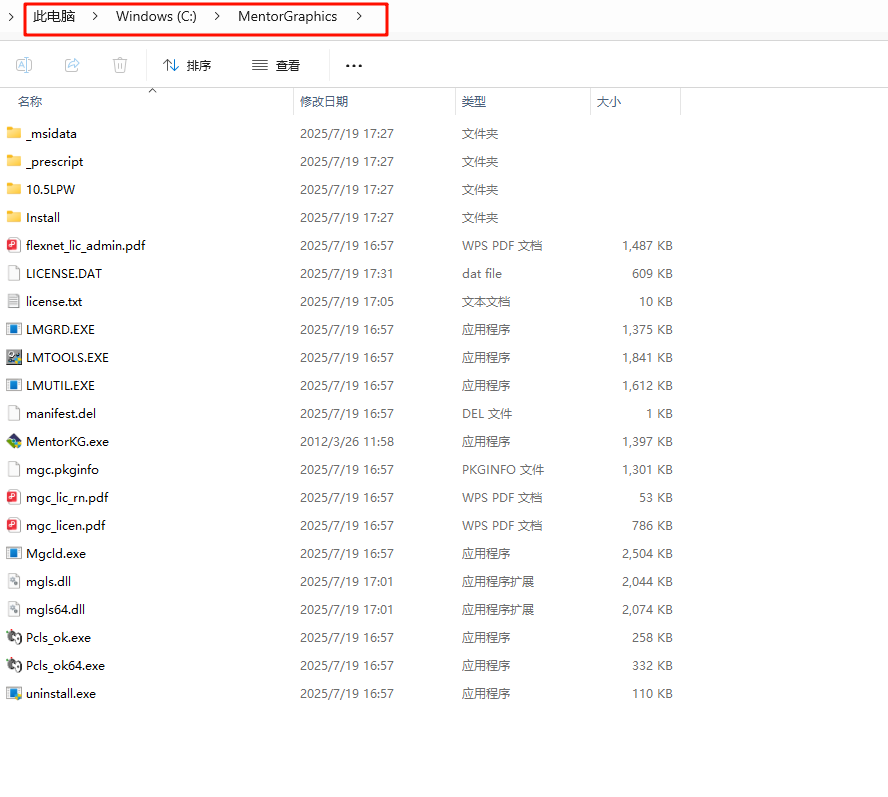Select the 10.5LPW folder icon
The height and width of the screenshot is (797, 888).
coord(14,189)
